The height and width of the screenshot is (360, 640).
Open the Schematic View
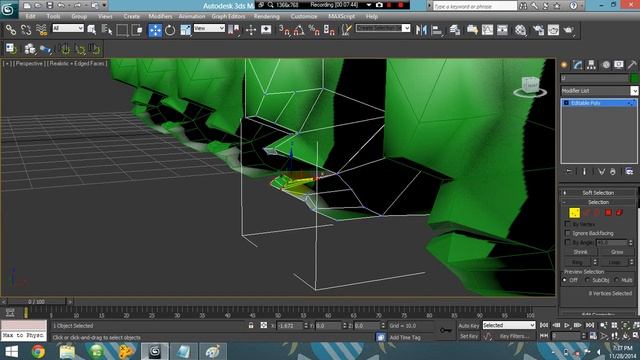(502, 30)
